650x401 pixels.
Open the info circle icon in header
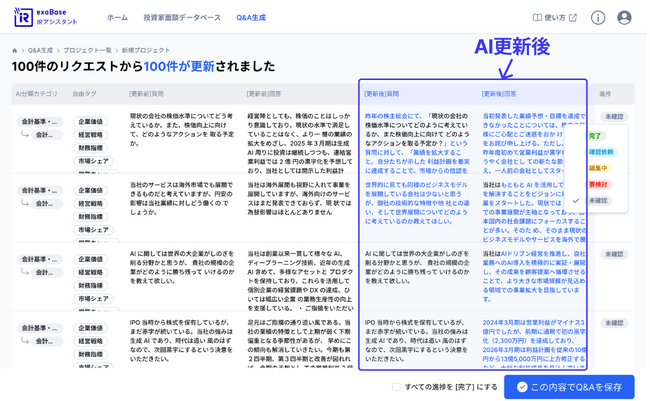point(597,18)
